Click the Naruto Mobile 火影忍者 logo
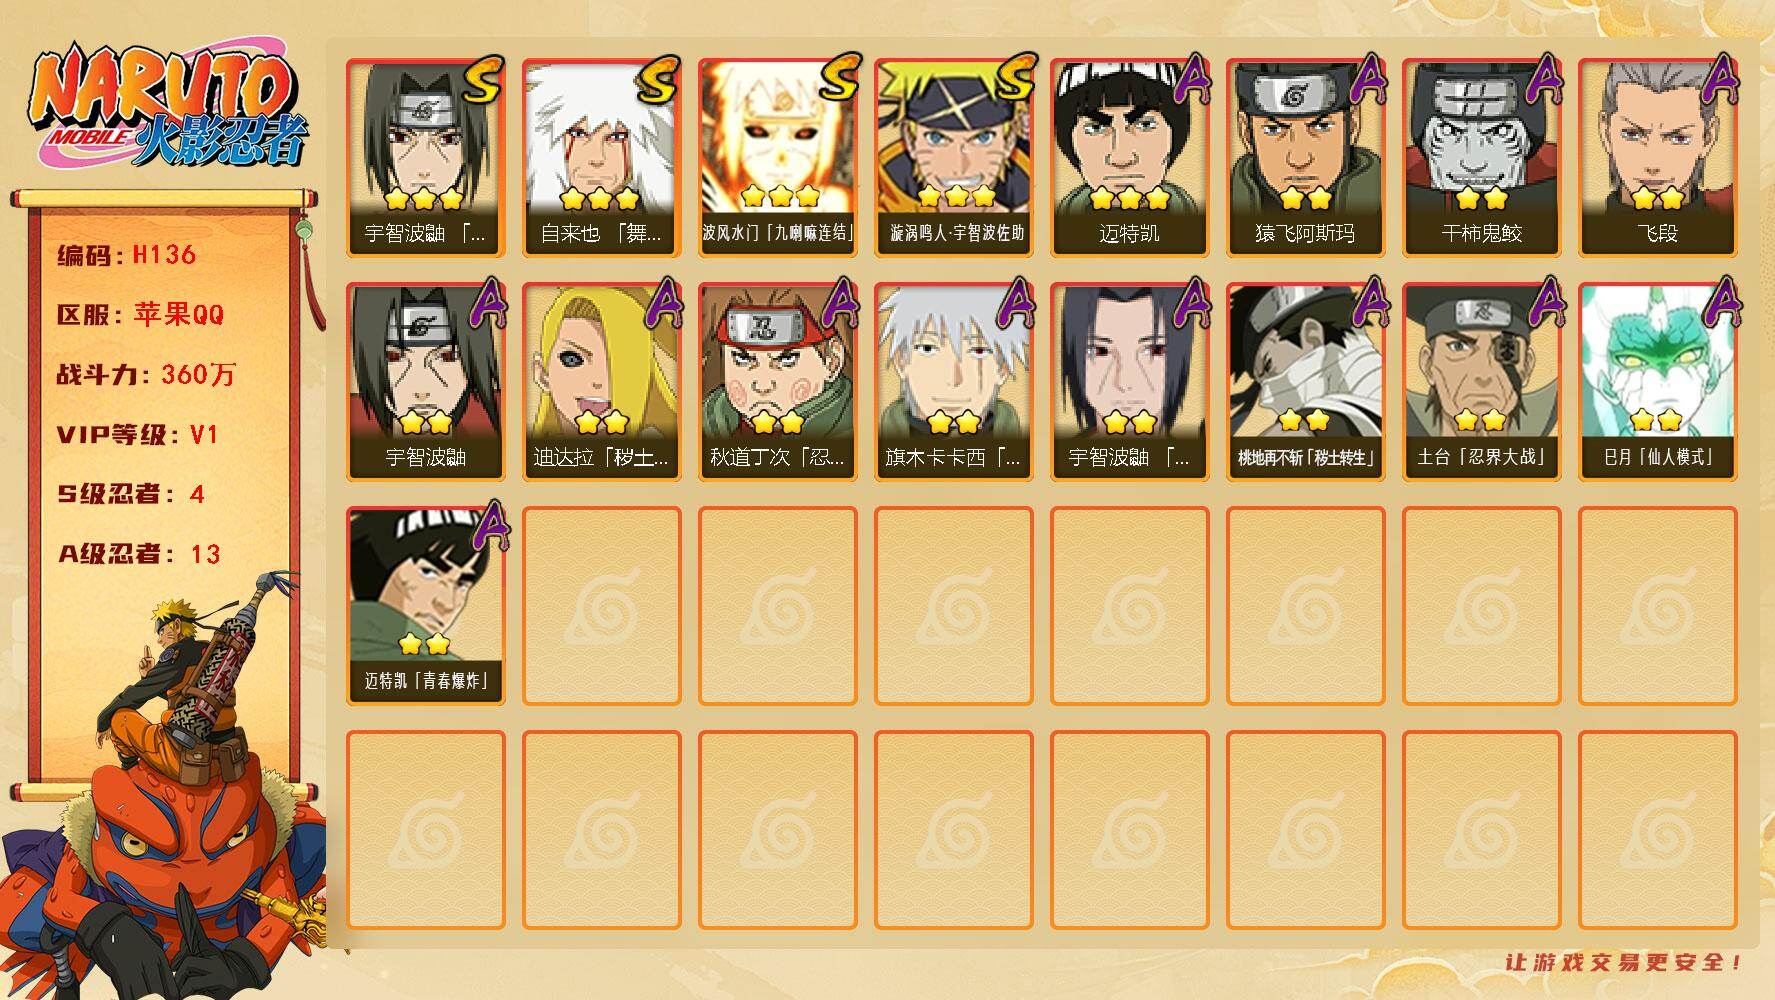Viewport: 1775px width, 1000px height. [168, 108]
